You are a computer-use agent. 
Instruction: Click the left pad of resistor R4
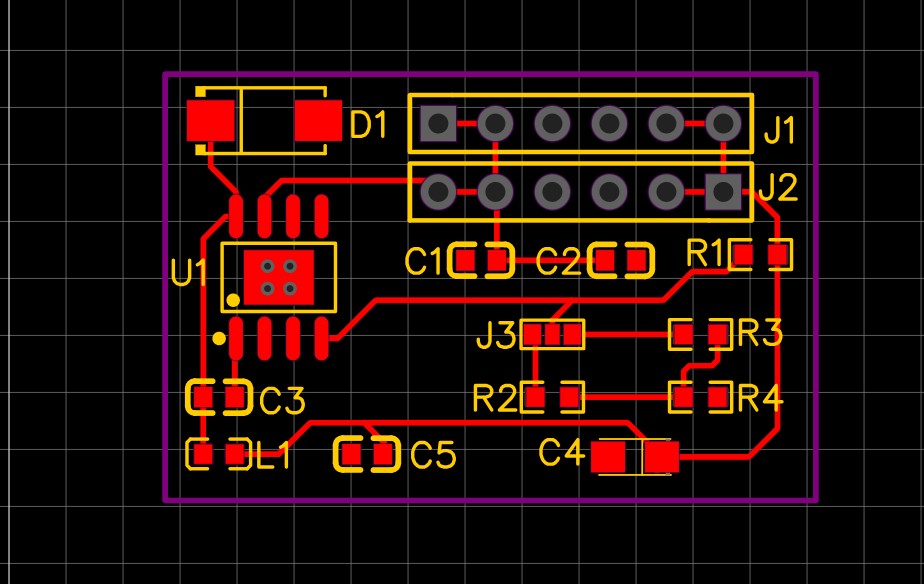tap(684, 397)
